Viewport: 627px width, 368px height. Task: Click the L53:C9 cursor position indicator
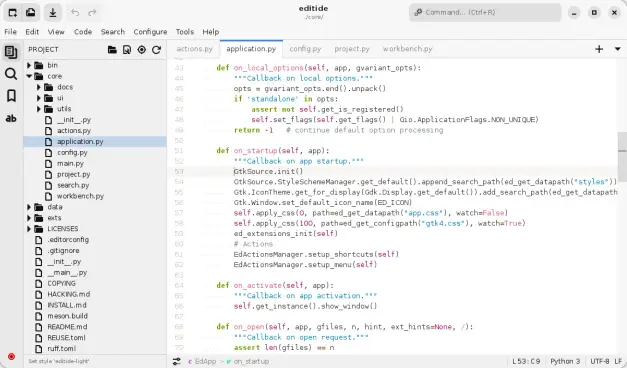tap(526, 362)
